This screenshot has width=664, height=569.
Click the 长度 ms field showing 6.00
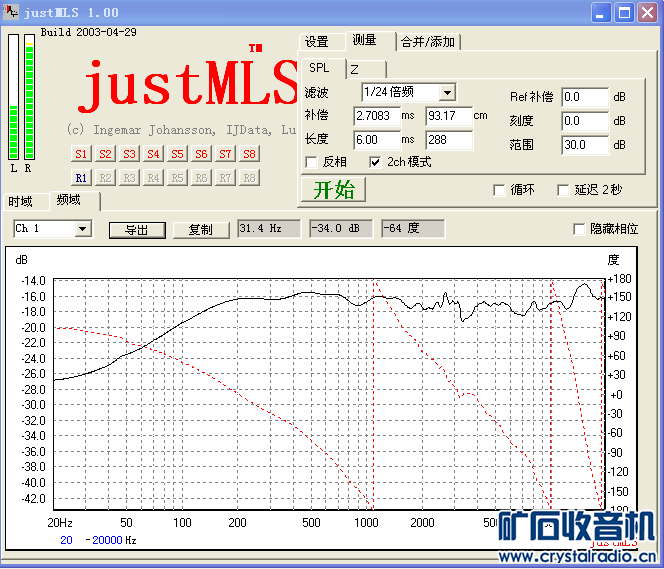[377, 140]
